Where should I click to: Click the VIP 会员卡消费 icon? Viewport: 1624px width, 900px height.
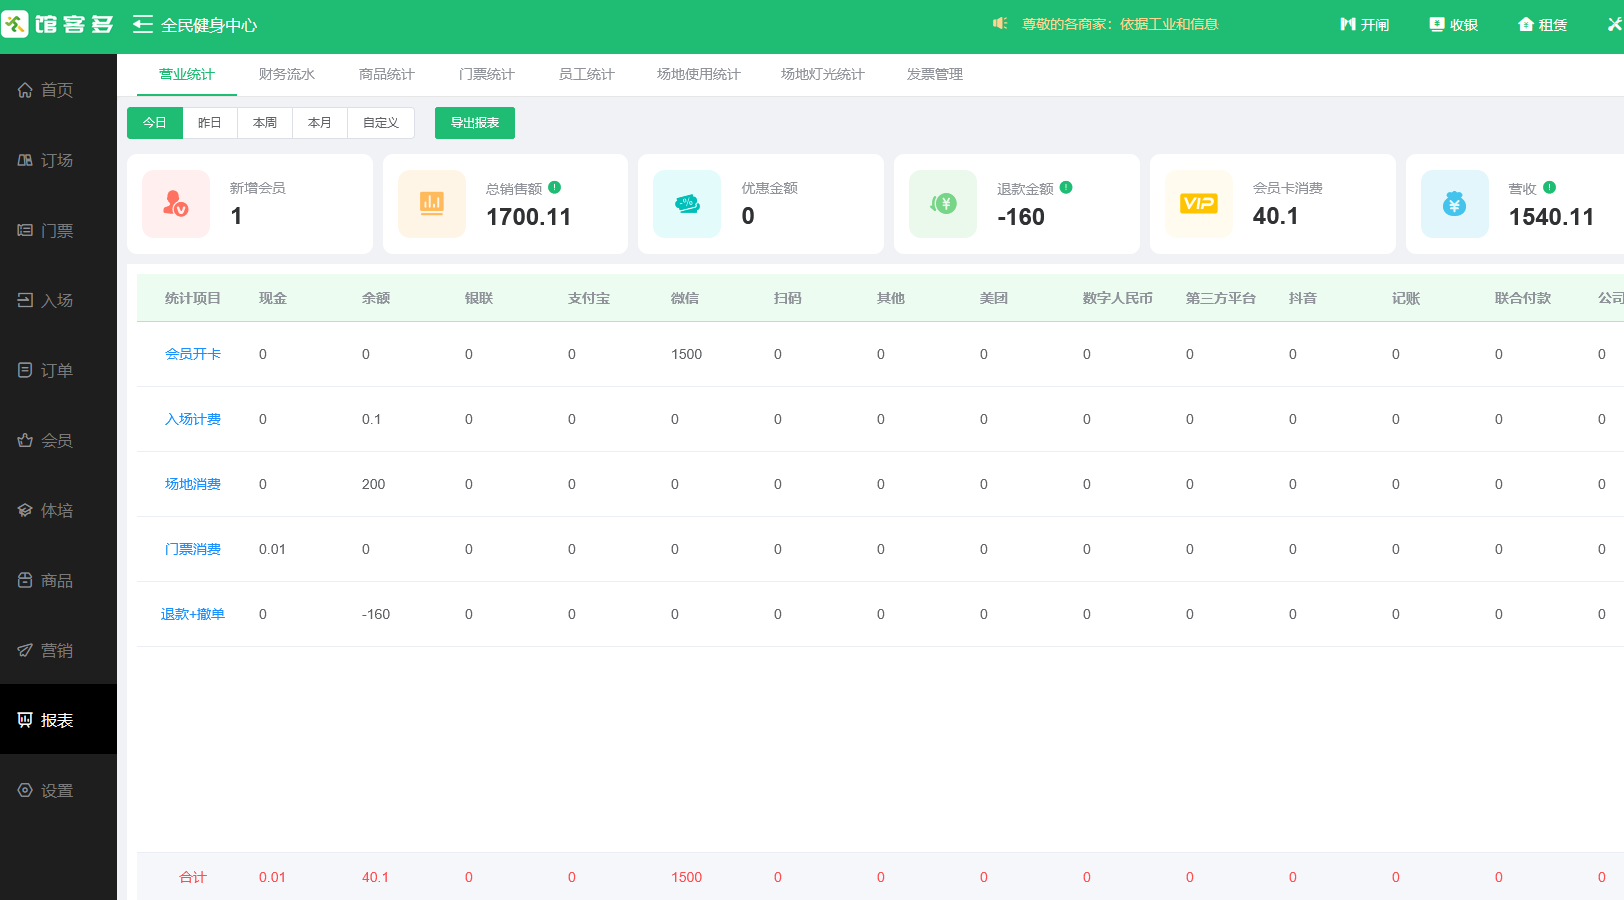[1199, 204]
